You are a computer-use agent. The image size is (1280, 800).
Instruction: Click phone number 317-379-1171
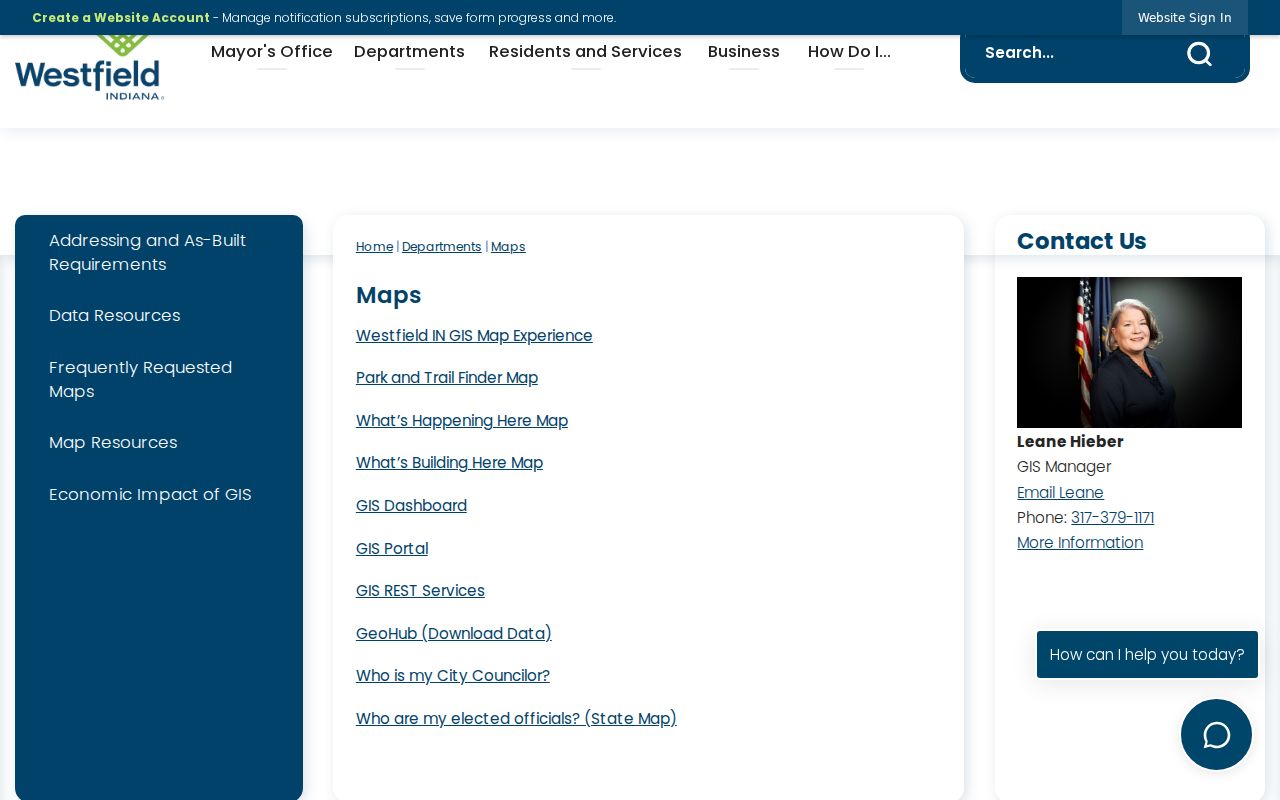click(1112, 518)
